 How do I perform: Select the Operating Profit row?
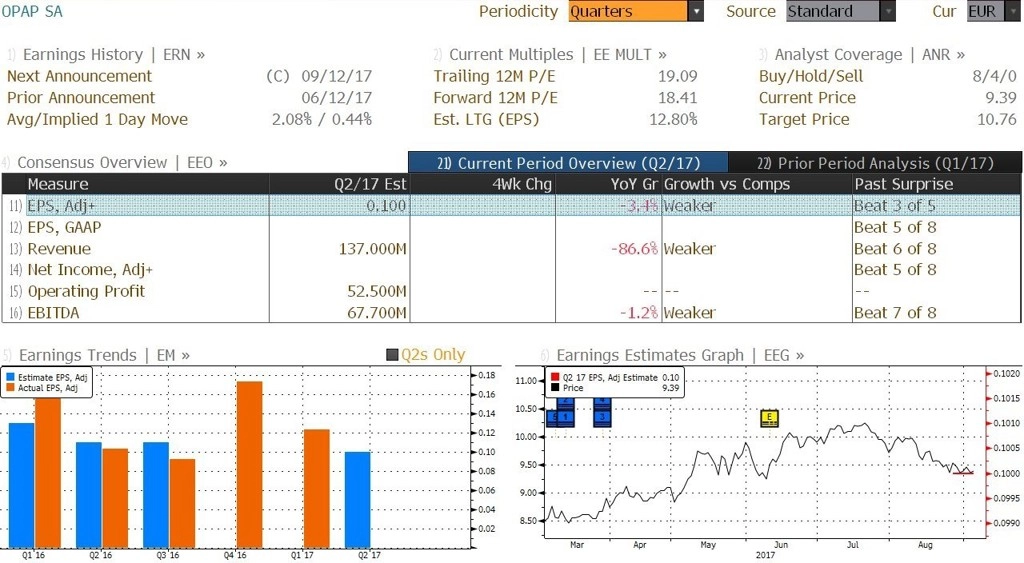(511, 291)
